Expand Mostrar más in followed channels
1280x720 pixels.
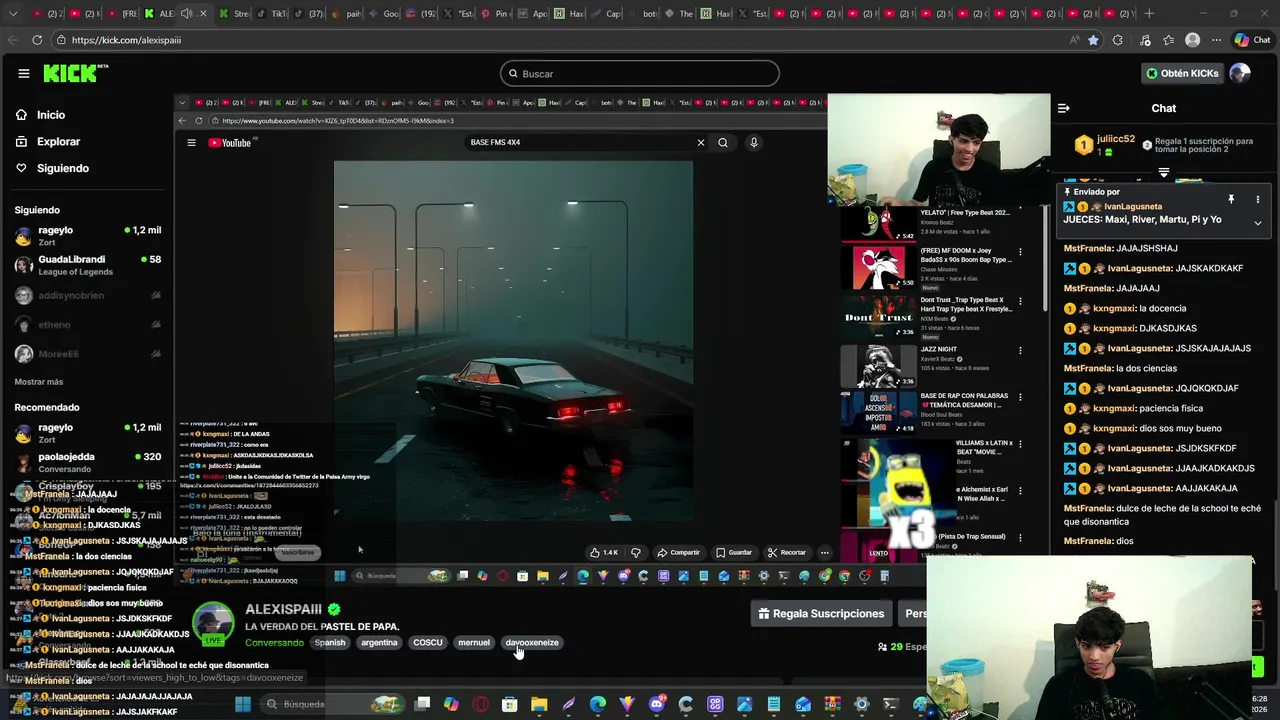[39, 382]
